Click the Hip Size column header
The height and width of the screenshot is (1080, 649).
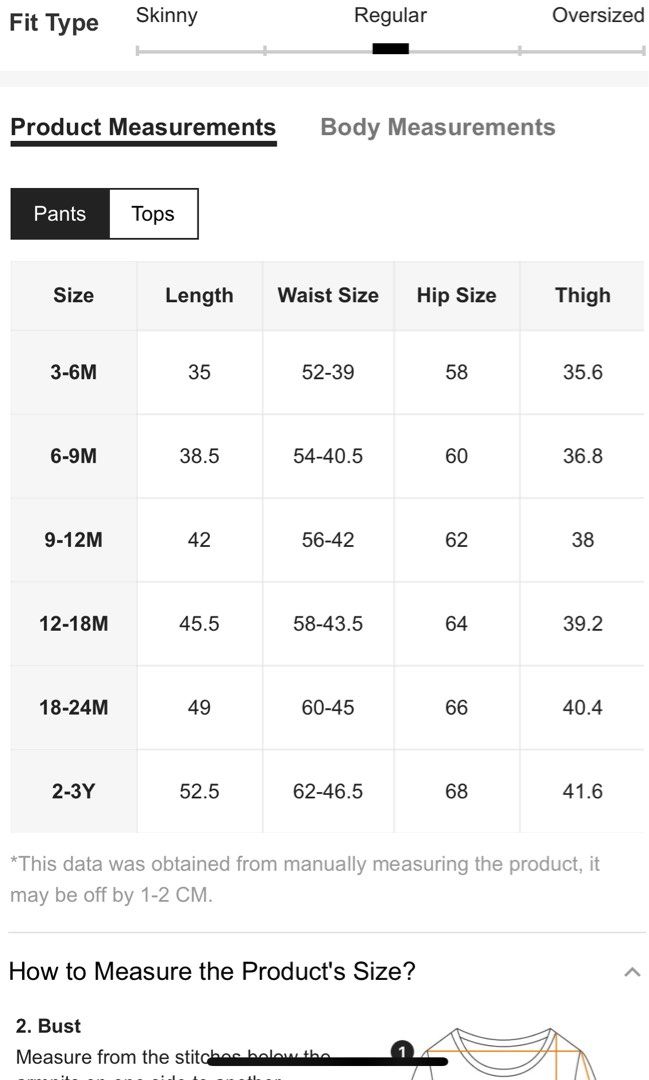456,295
